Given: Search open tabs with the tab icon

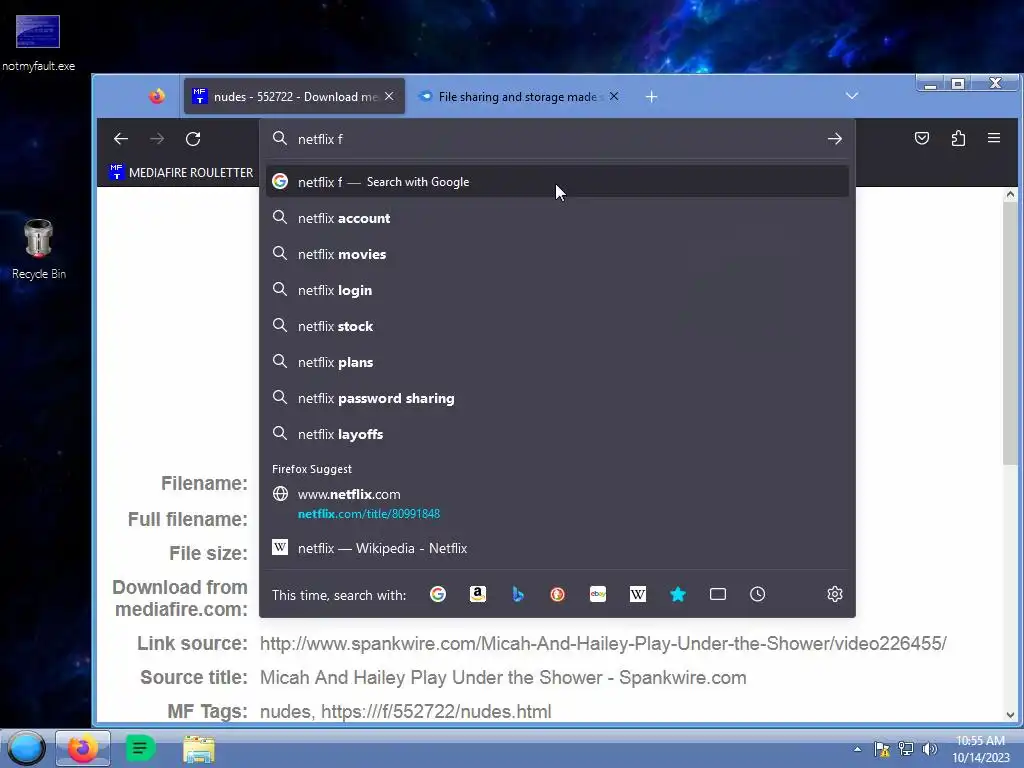Looking at the screenshot, I should click(x=718, y=594).
